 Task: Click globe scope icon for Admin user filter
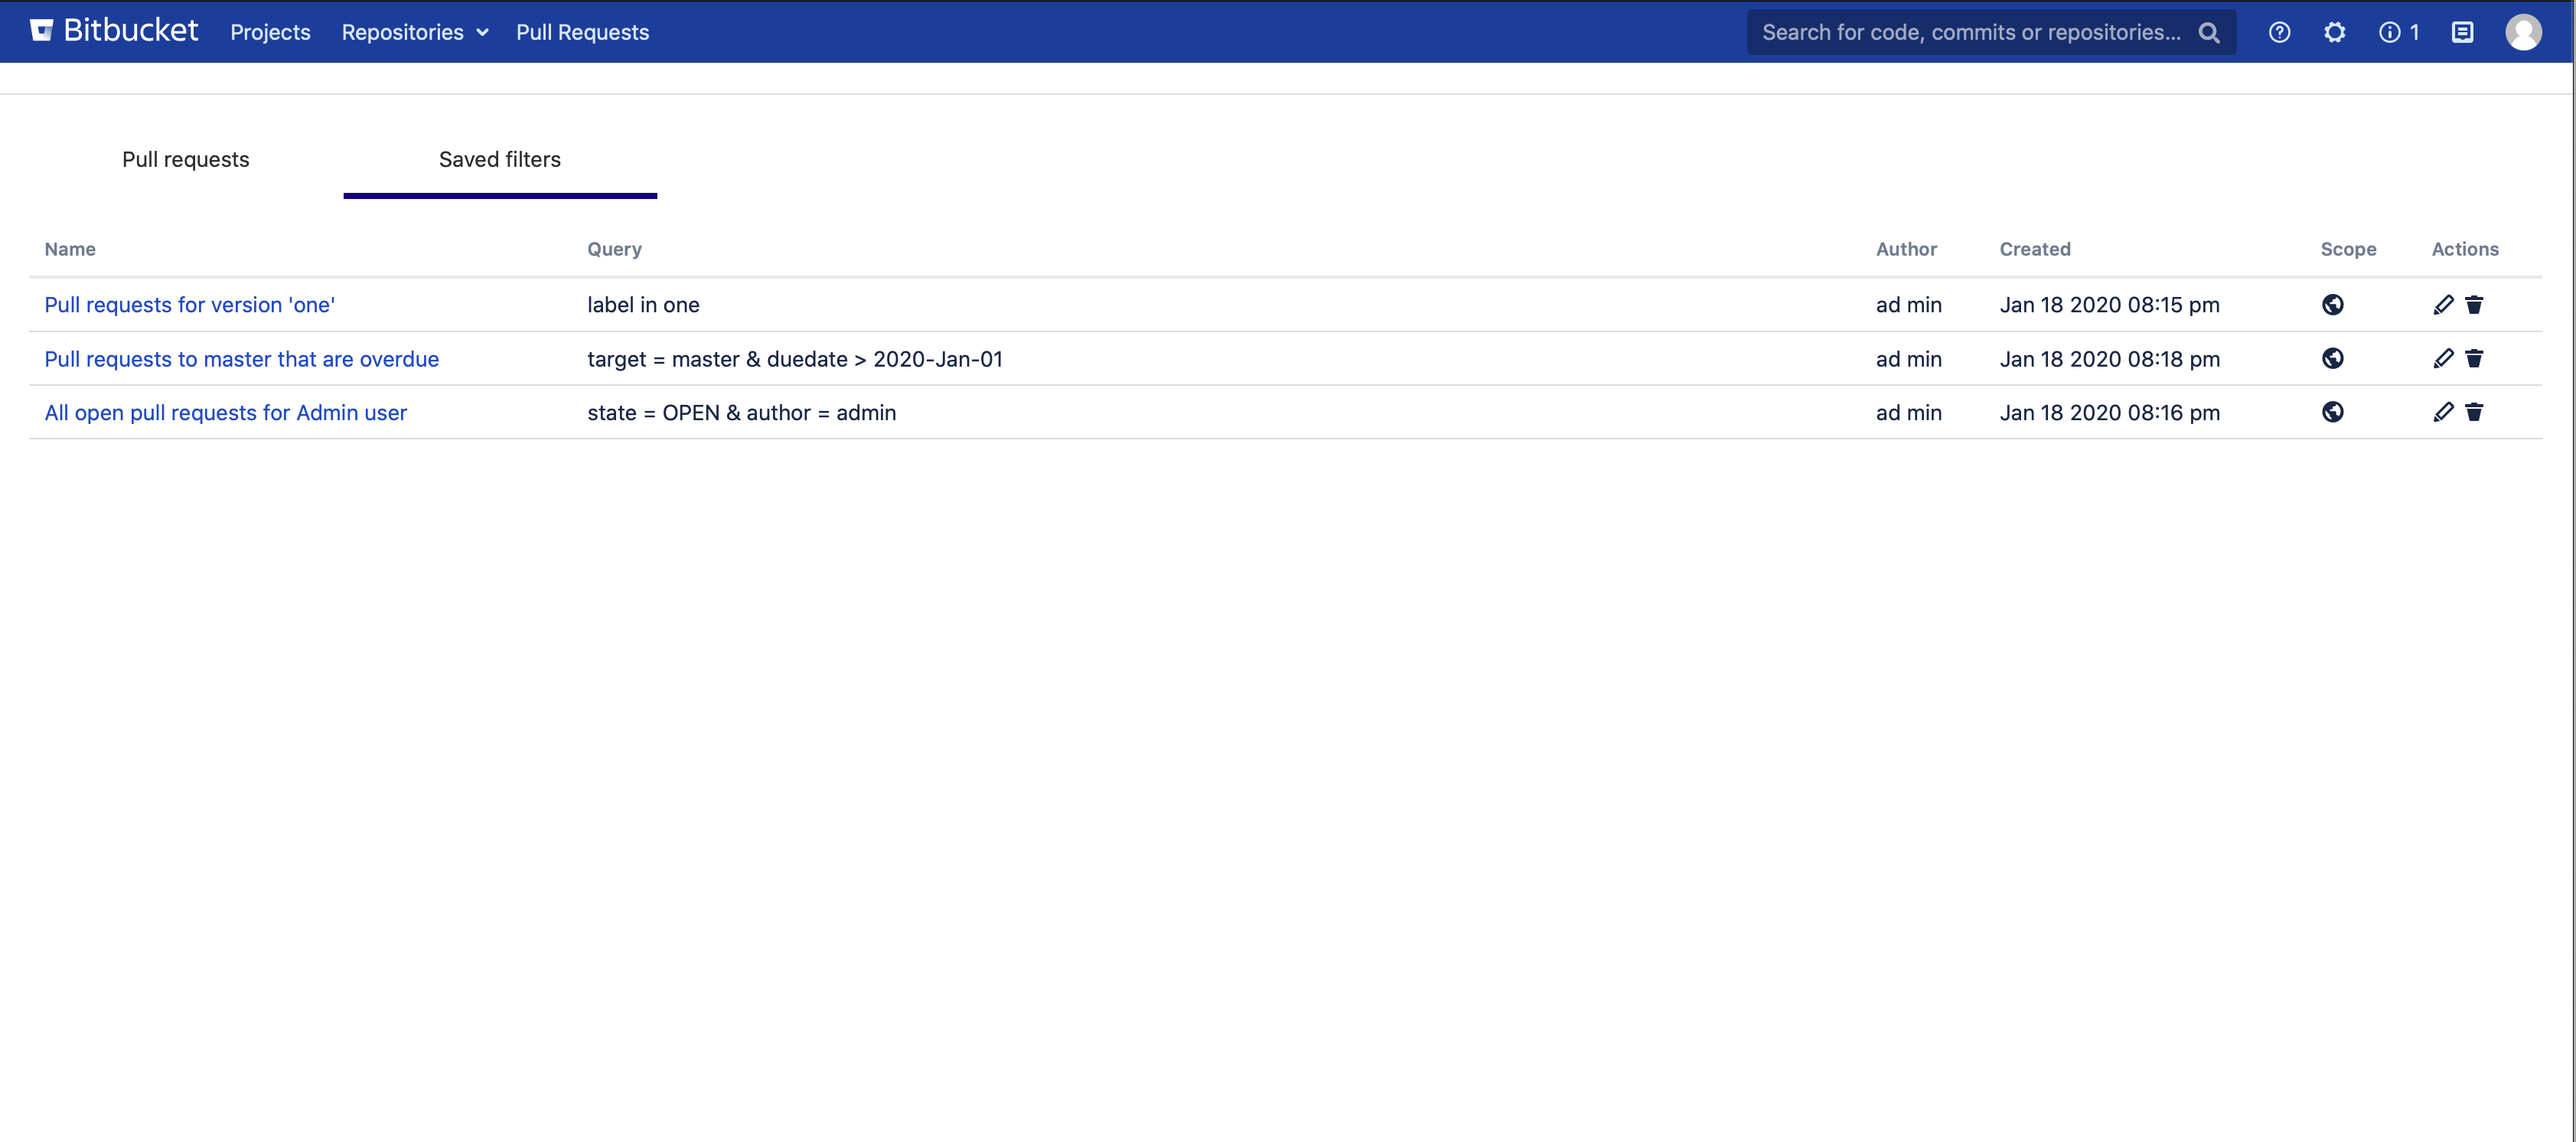[x=2332, y=412]
